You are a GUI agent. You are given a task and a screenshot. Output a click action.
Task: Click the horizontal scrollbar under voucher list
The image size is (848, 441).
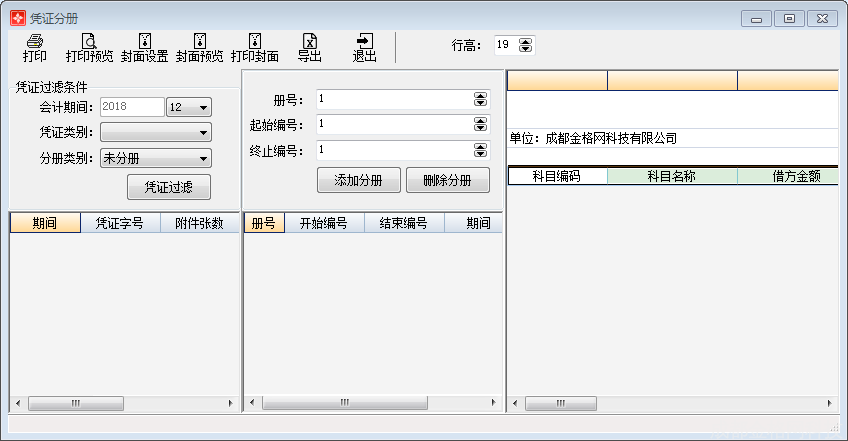click(x=124, y=403)
